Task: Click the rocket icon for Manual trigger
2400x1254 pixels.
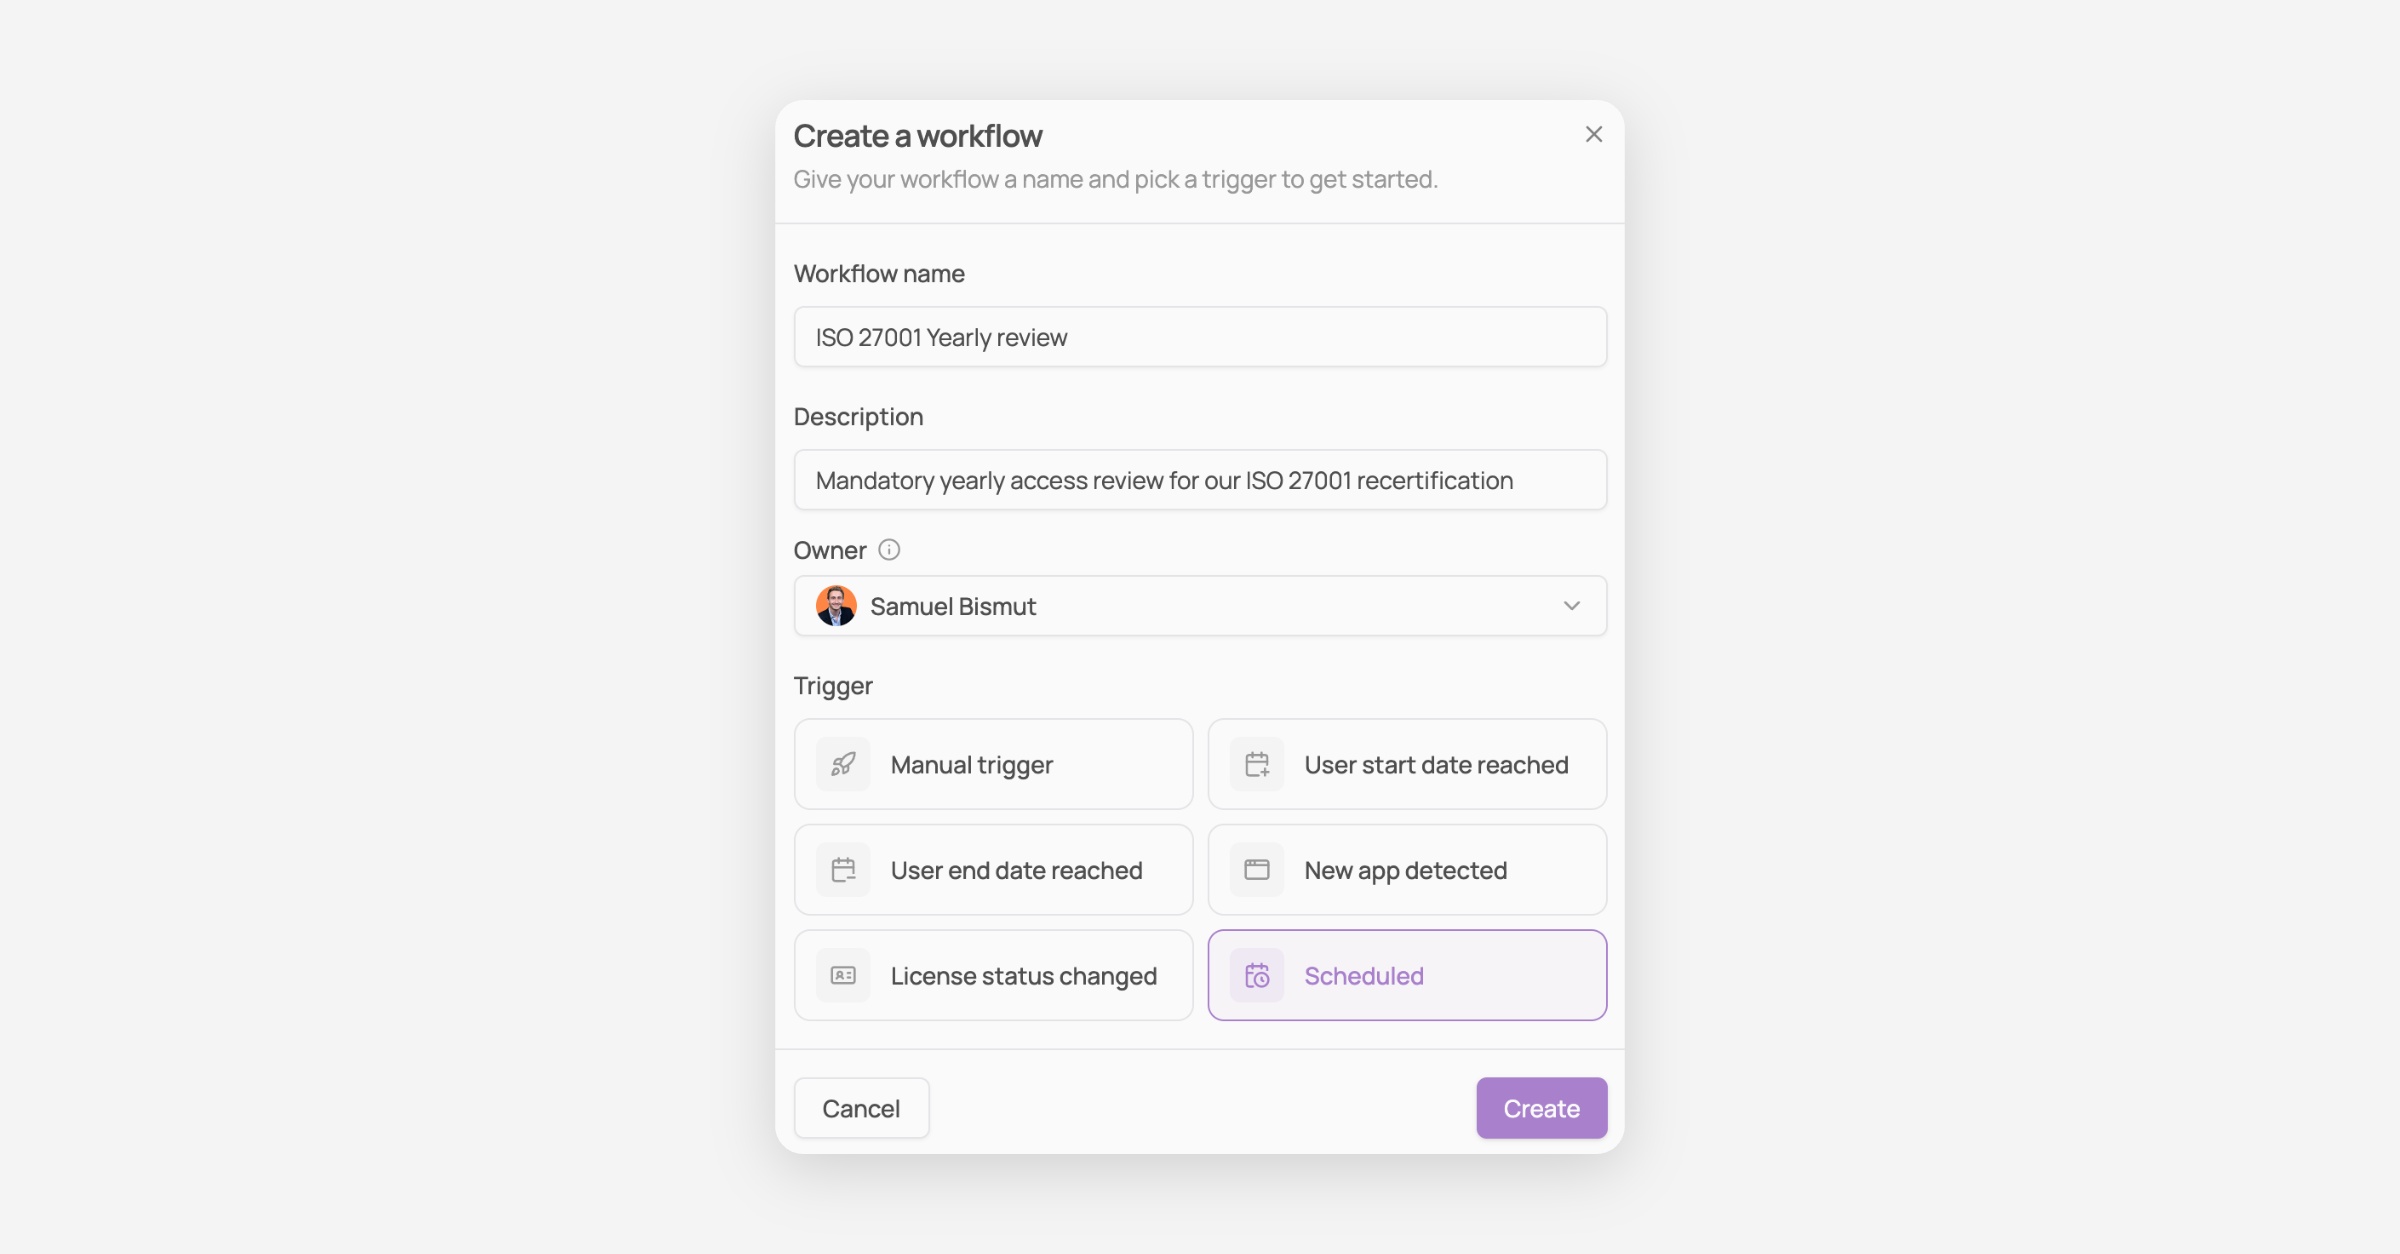Action: click(x=843, y=764)
